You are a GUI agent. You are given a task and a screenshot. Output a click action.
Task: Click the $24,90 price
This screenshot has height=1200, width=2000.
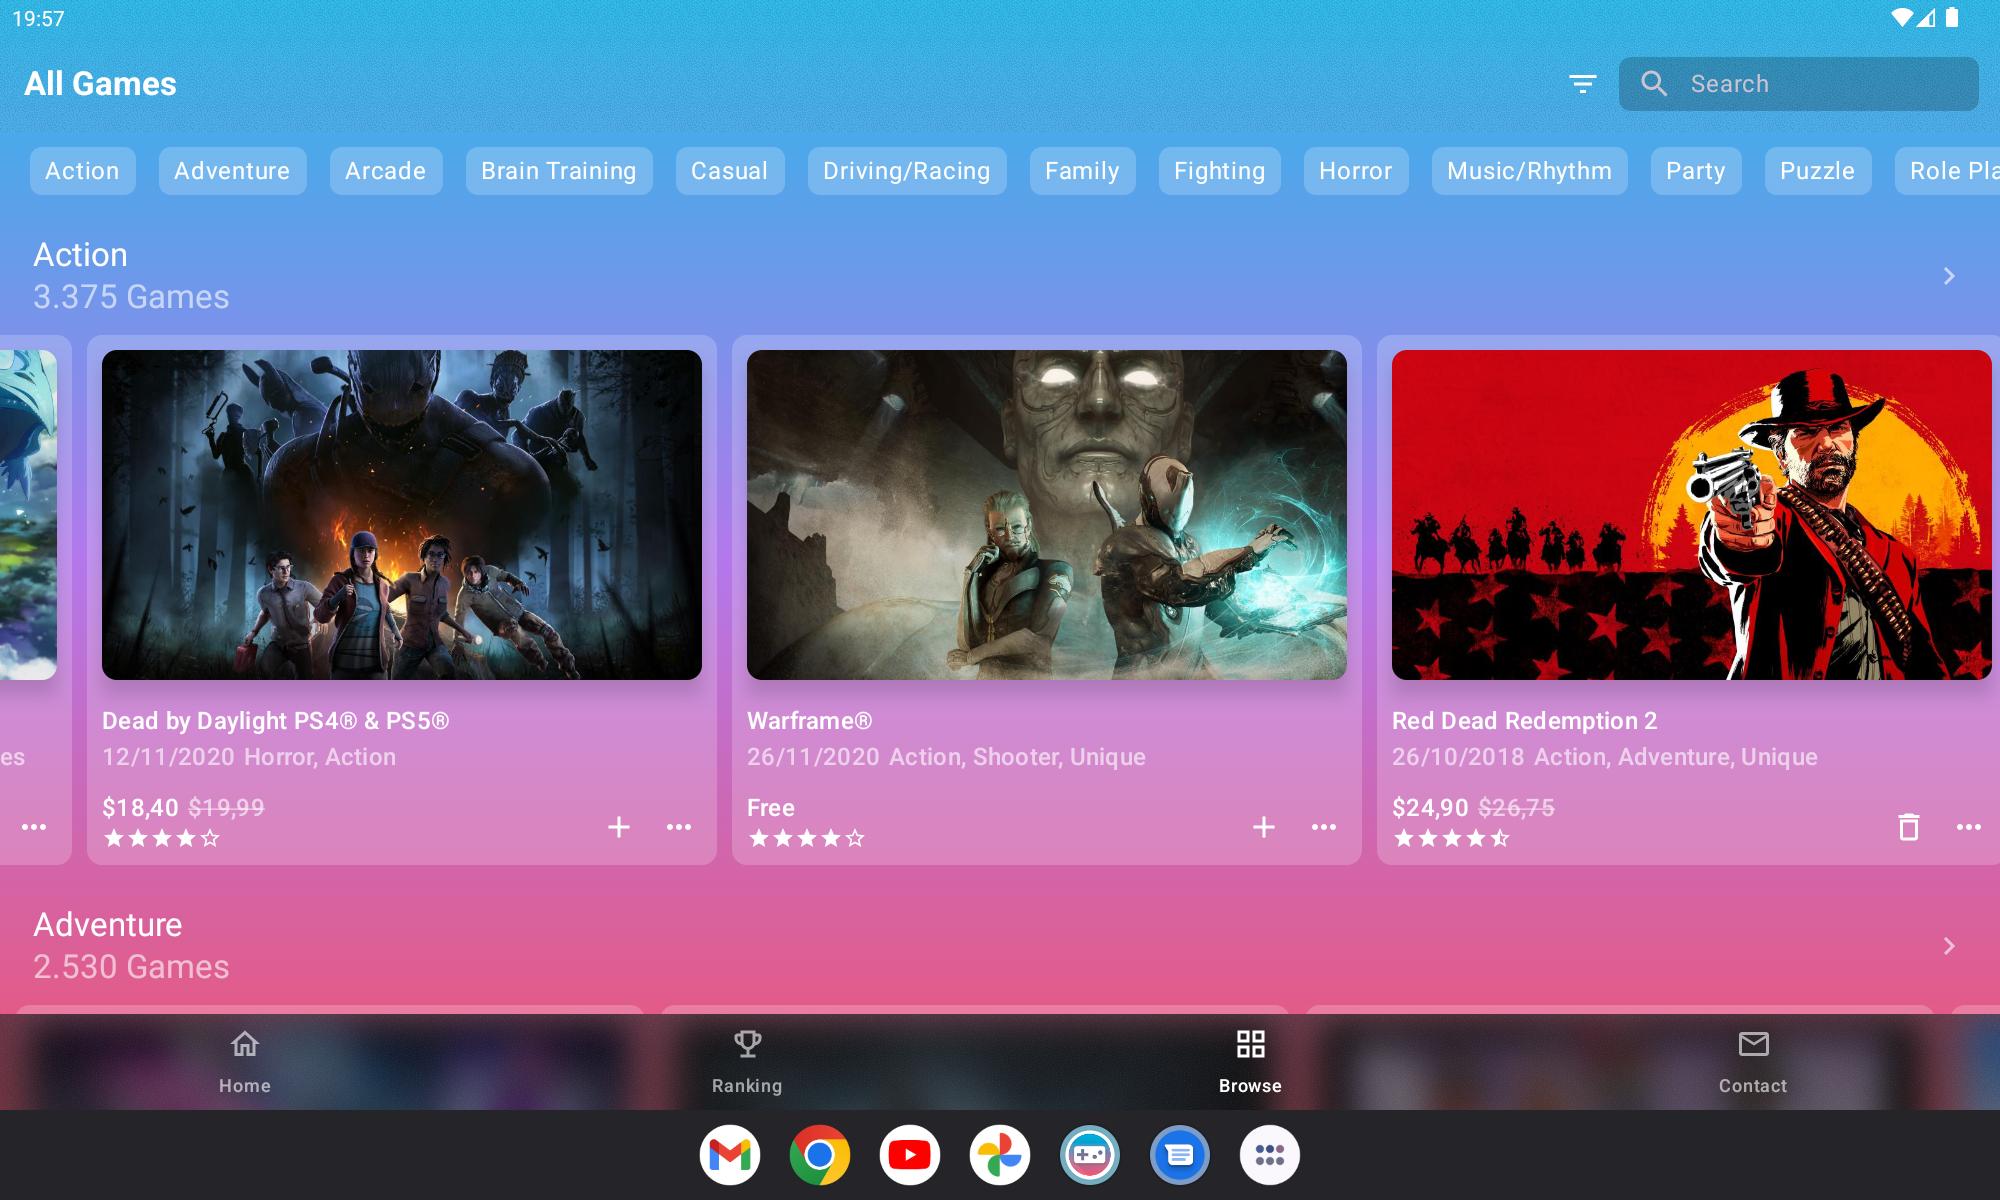(1430, 808)
